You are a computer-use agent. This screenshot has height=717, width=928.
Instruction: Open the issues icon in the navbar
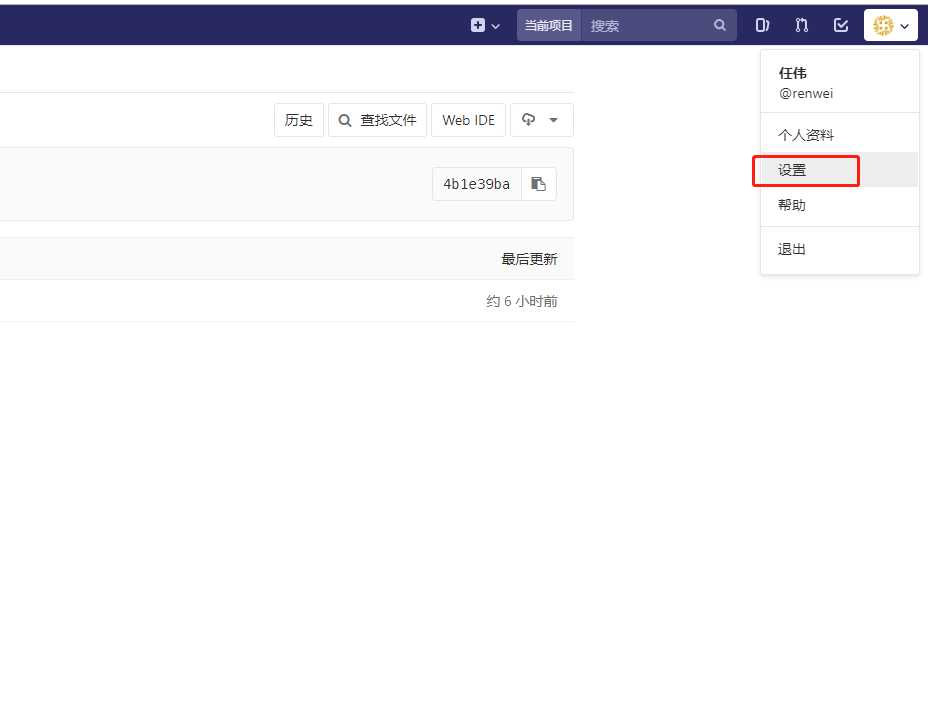click(762, 25)
